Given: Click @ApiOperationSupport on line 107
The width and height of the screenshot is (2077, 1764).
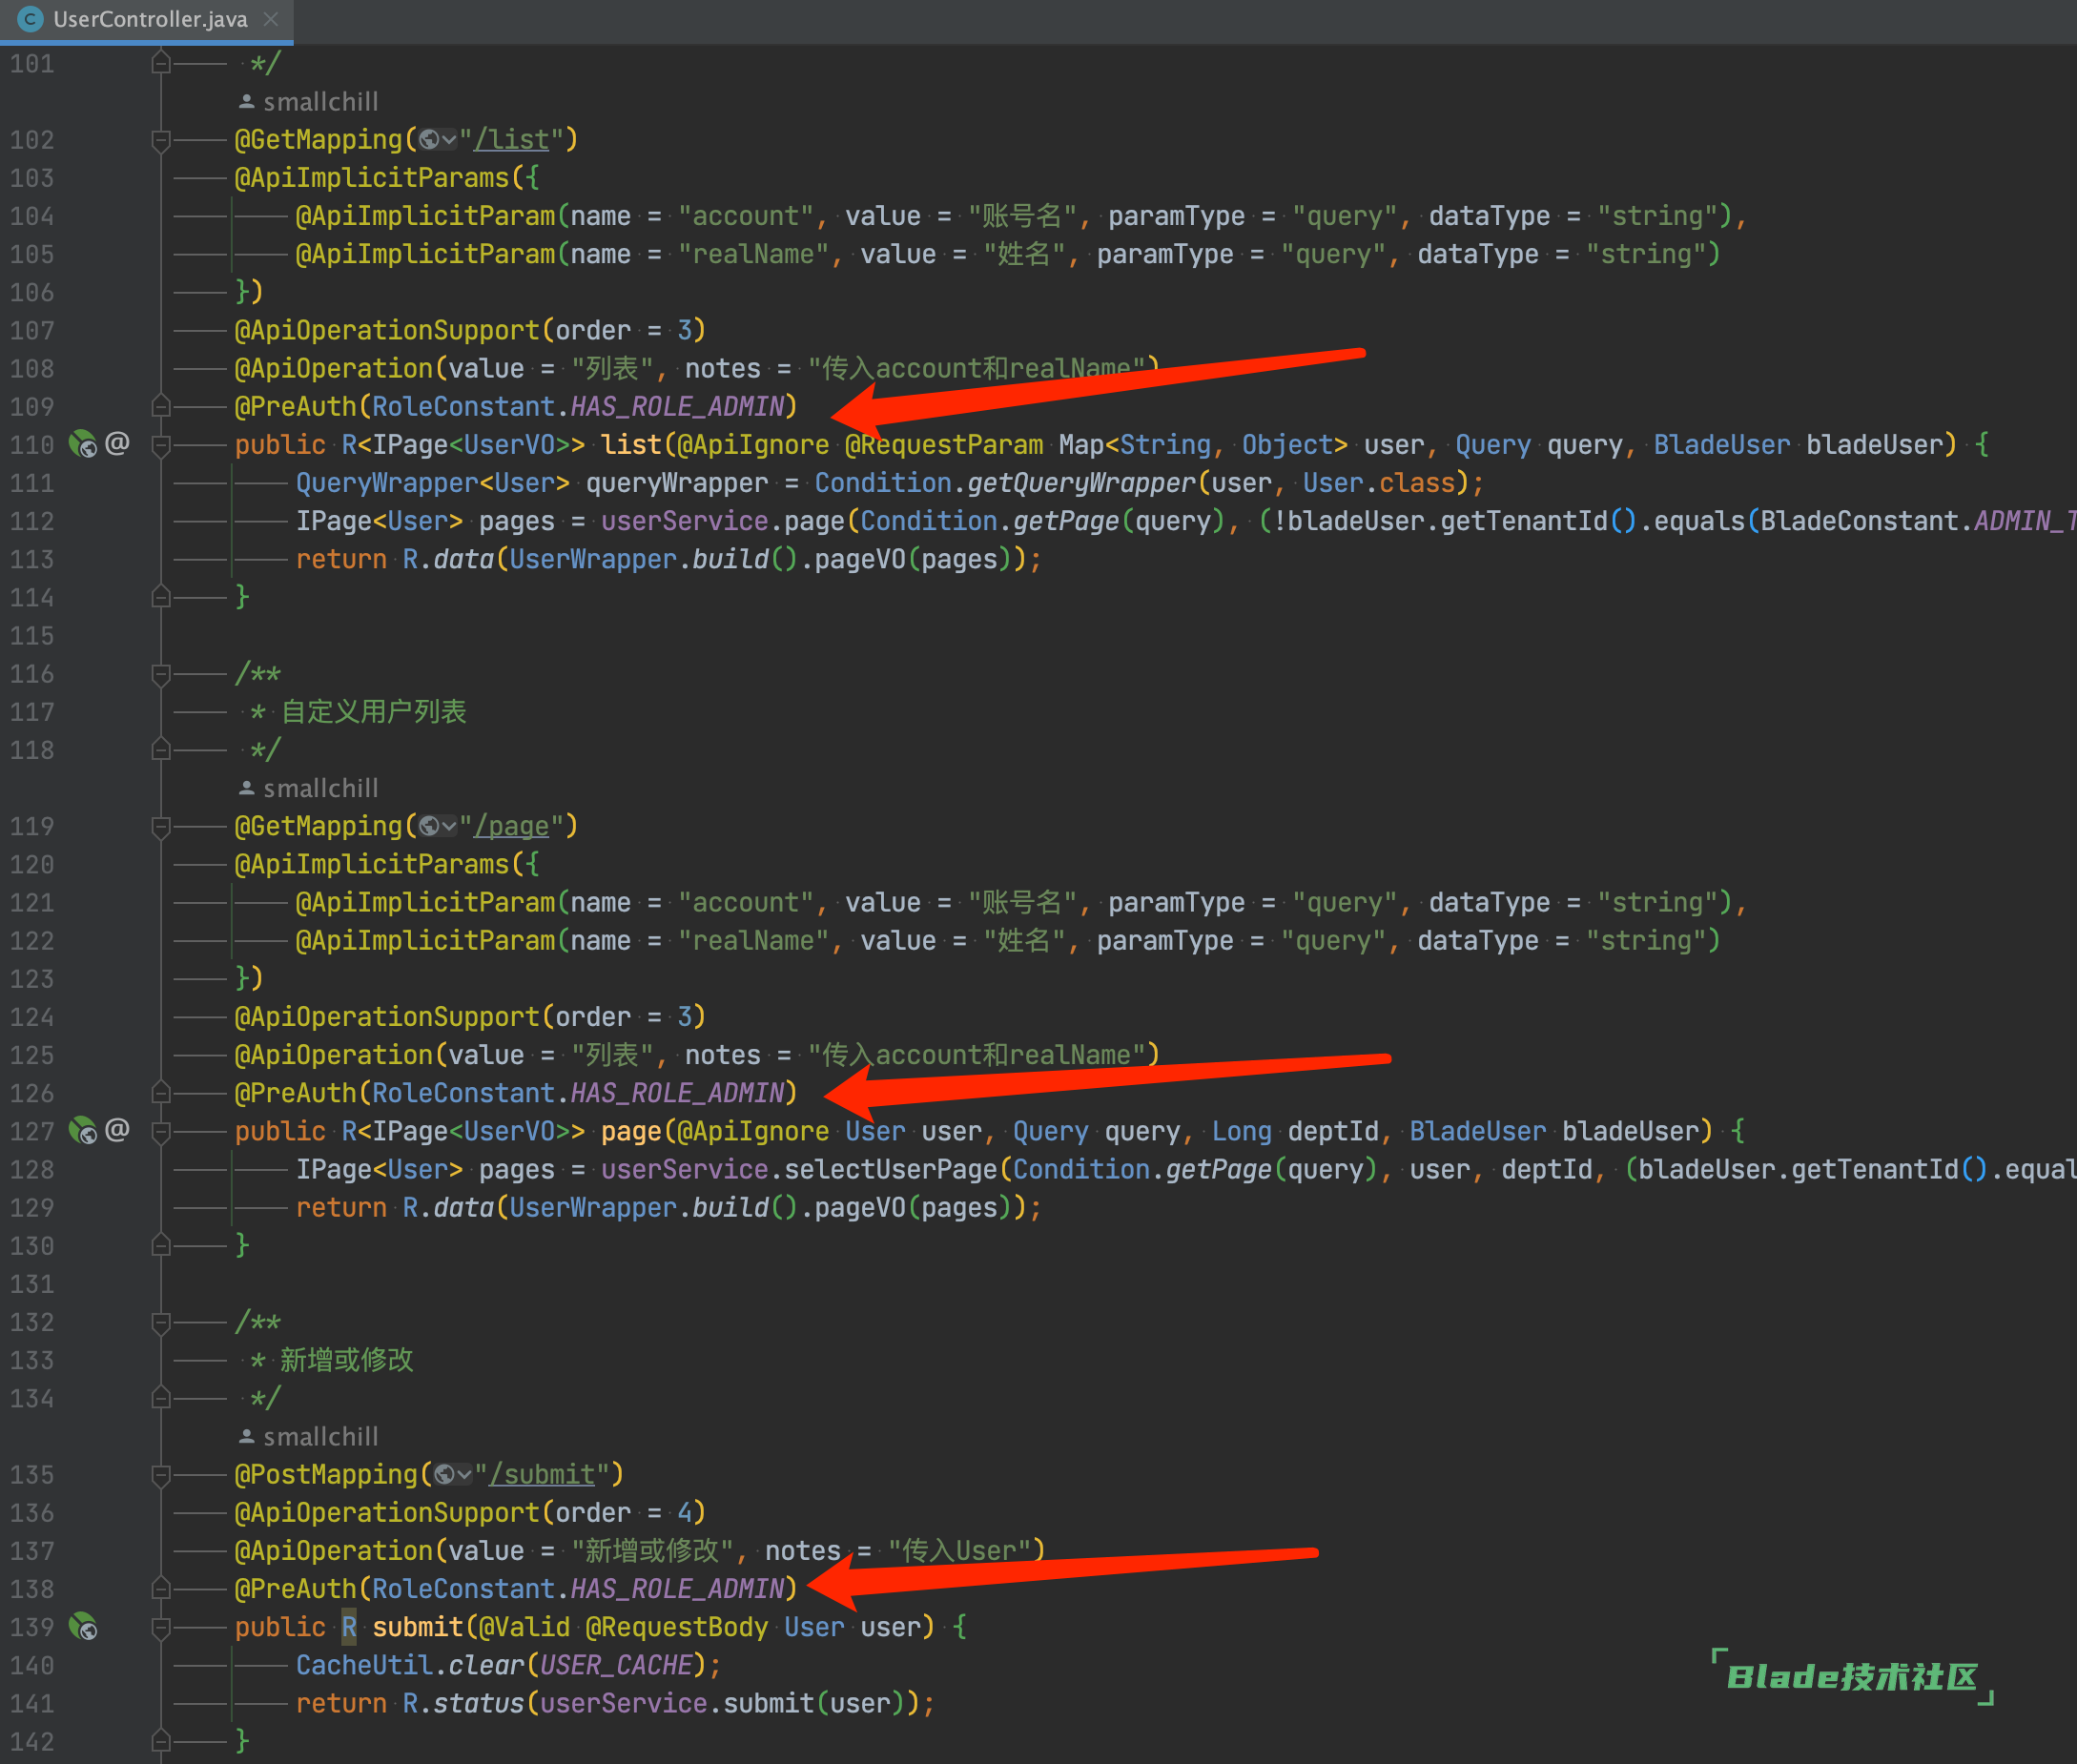Looking at the screenshot, I should 387,331.
